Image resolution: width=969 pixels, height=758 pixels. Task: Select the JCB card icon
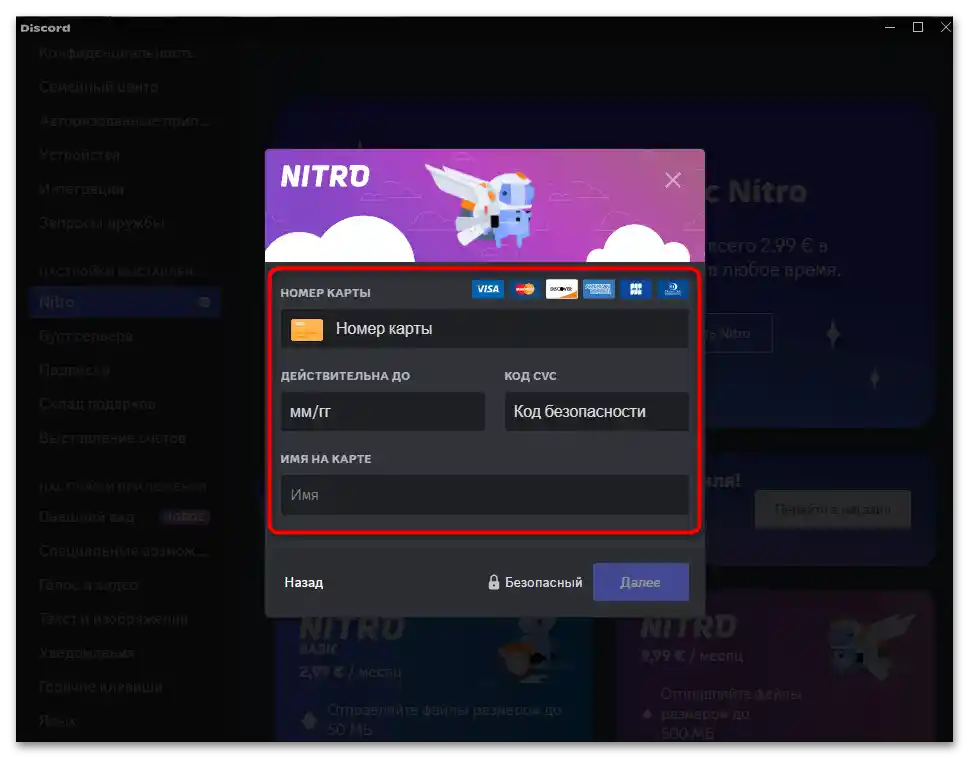tap(635, 289)
